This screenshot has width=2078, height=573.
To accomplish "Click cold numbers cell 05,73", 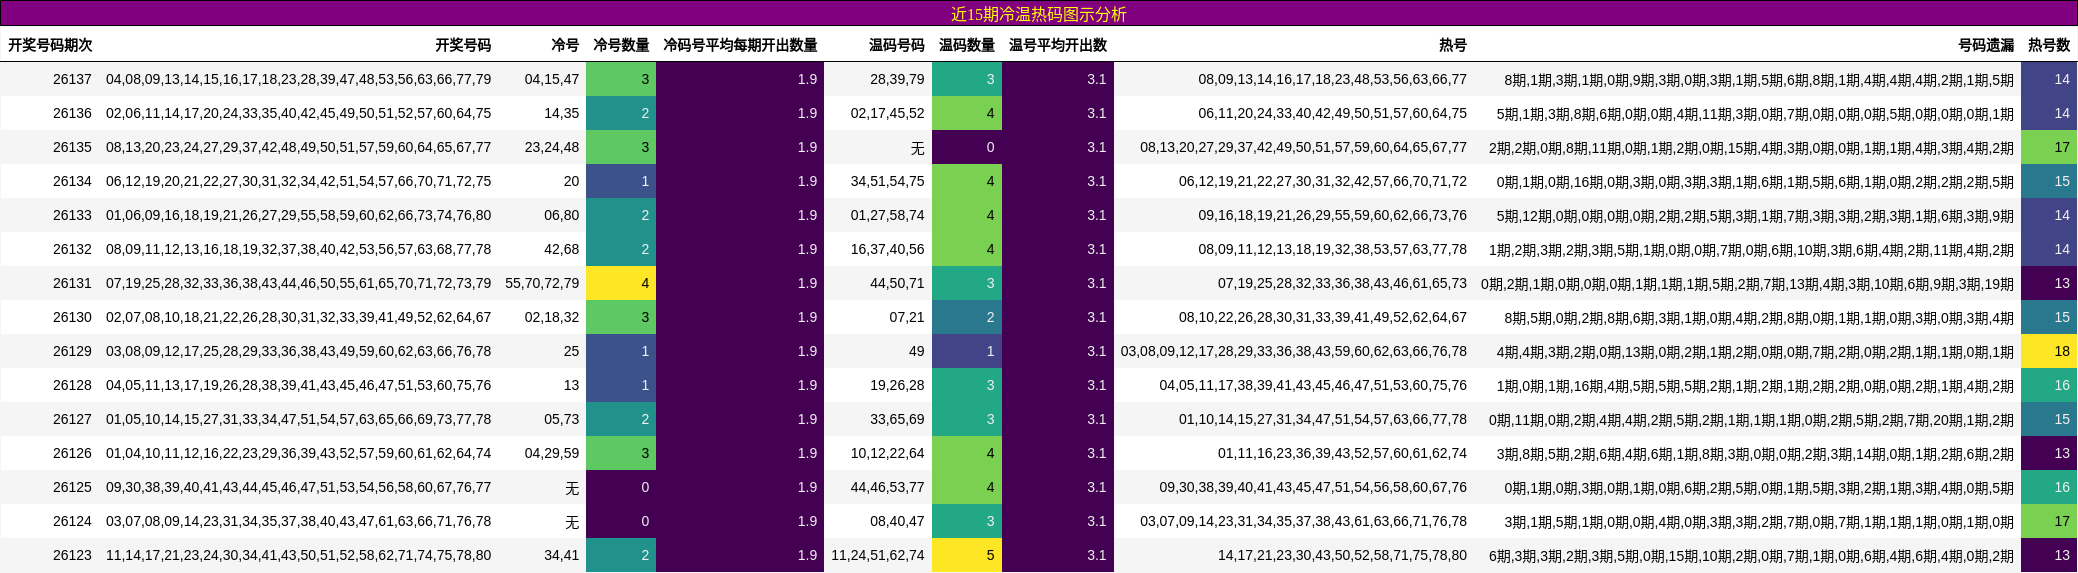I will click(x=561, y=419).
